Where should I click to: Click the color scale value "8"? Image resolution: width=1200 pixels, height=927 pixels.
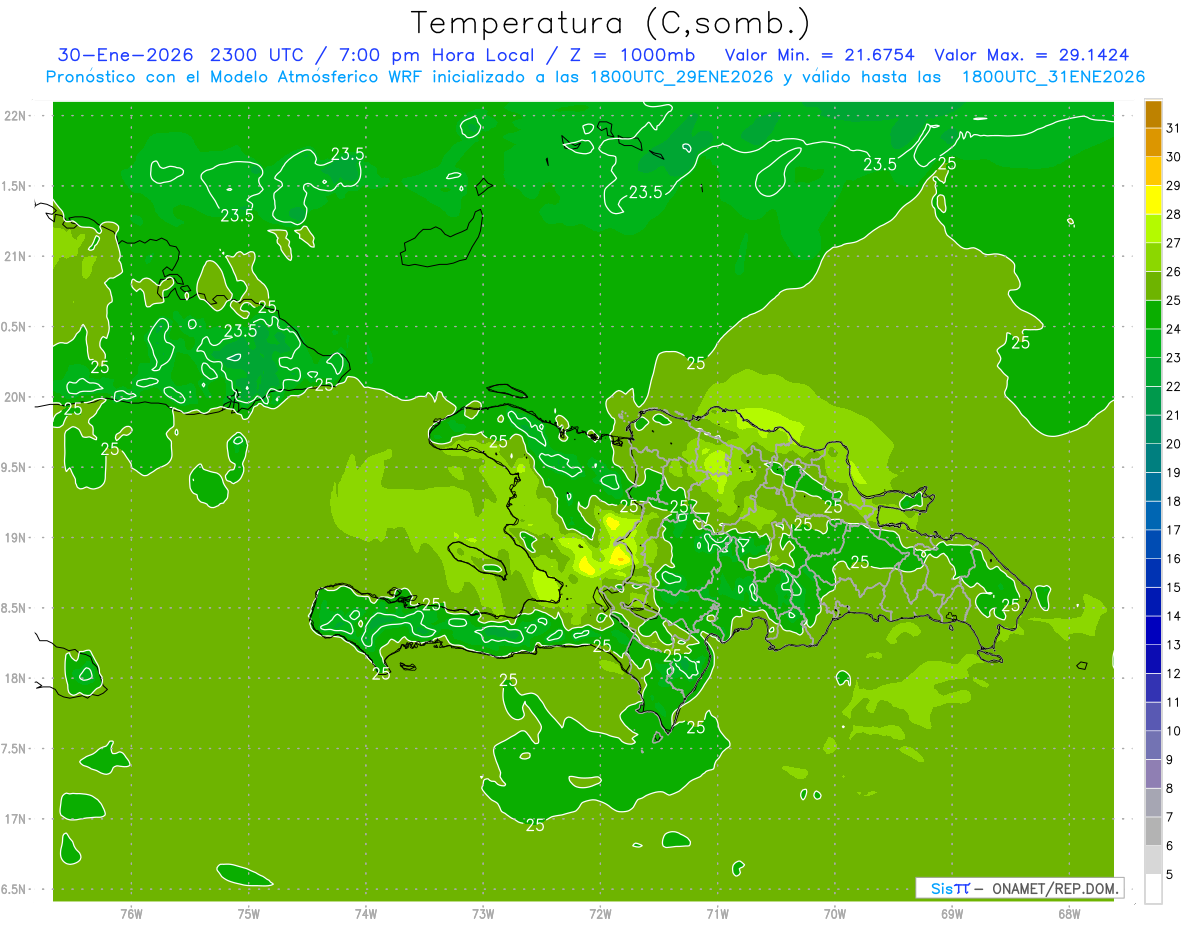(1170, 788)
